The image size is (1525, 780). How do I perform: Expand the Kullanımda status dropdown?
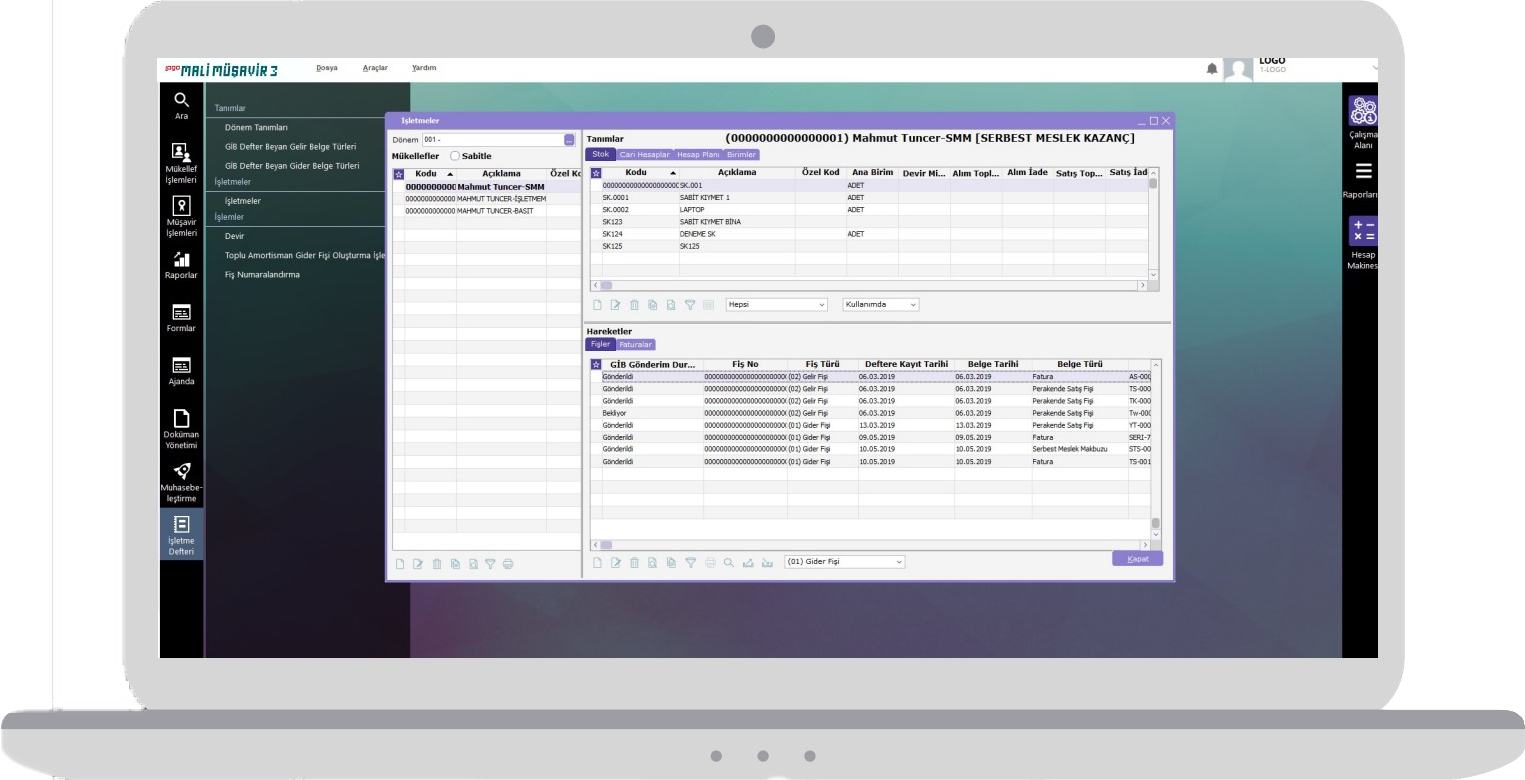click(x=880, y=304)
